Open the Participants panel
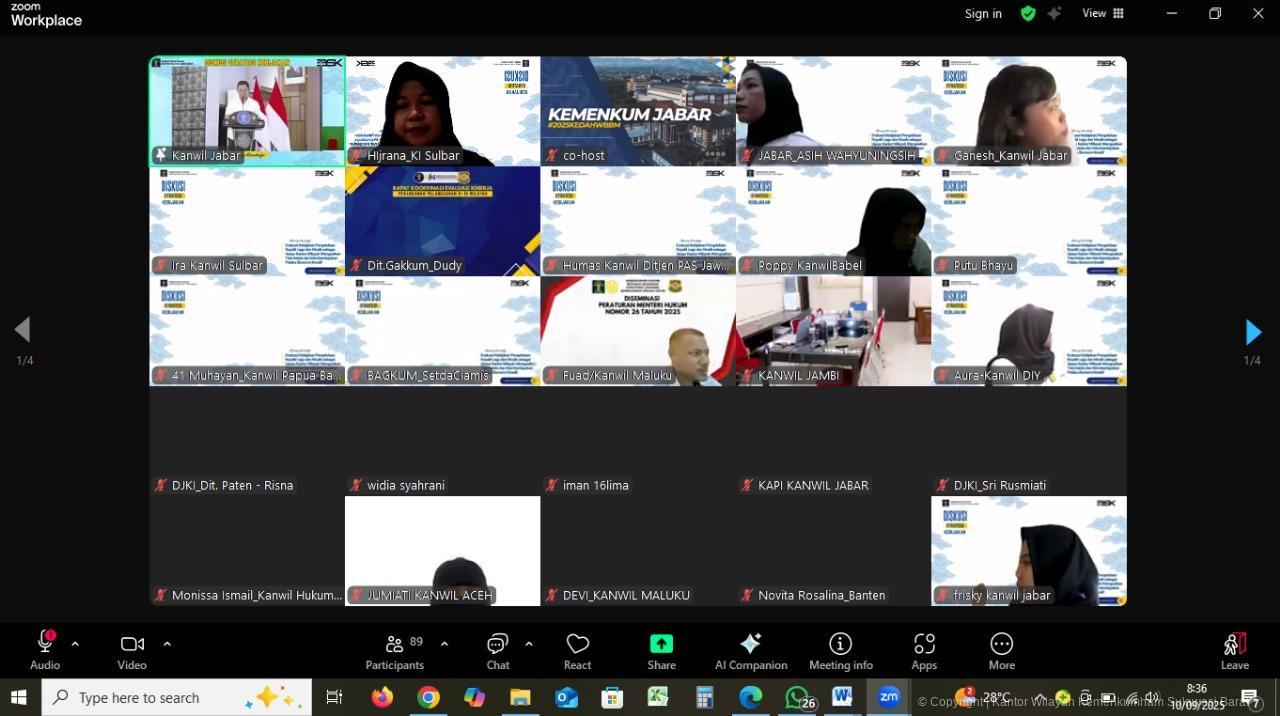Viewport: 1280px width, 716px height. 395,650
